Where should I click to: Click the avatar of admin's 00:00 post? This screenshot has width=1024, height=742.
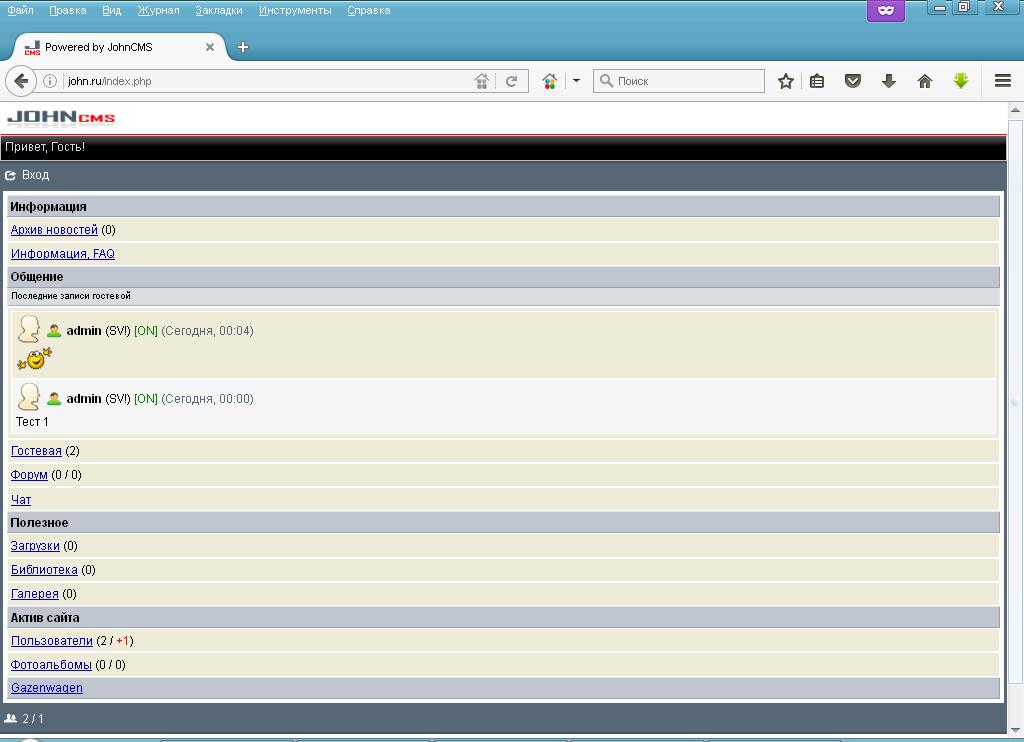[29, 397]
